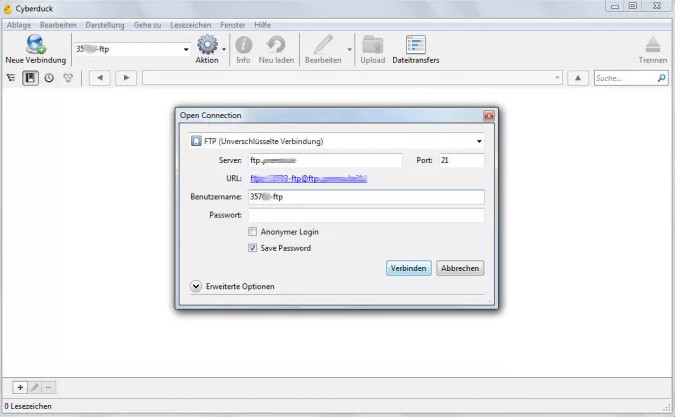675x417 pixels.
Task: Open the Lesezeichen menu
Action: point(191,25)
